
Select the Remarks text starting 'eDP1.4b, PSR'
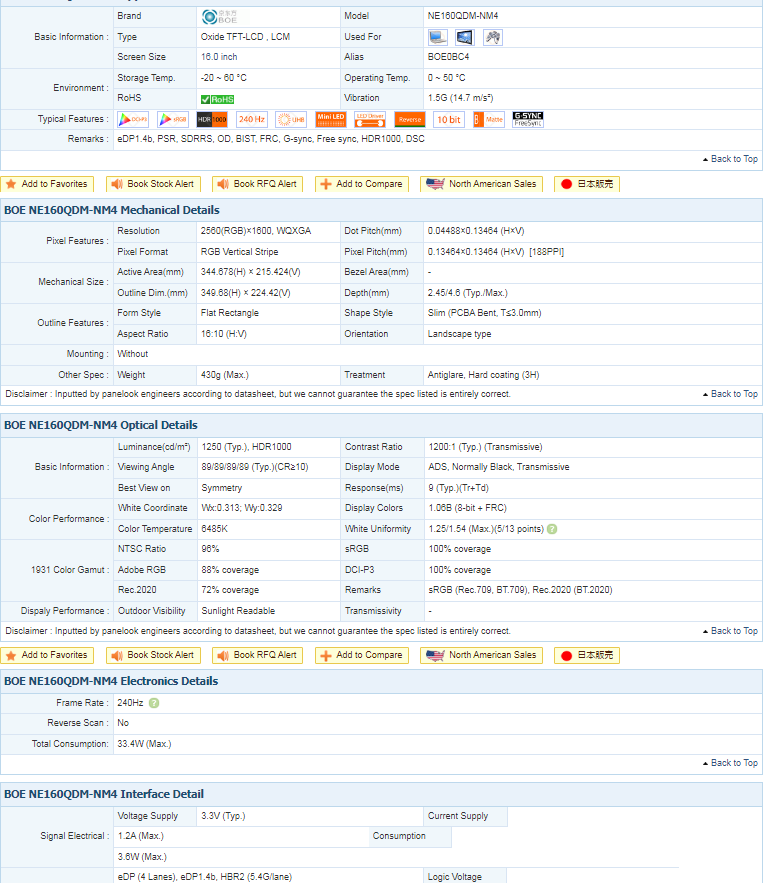click(x=271, y=139)
